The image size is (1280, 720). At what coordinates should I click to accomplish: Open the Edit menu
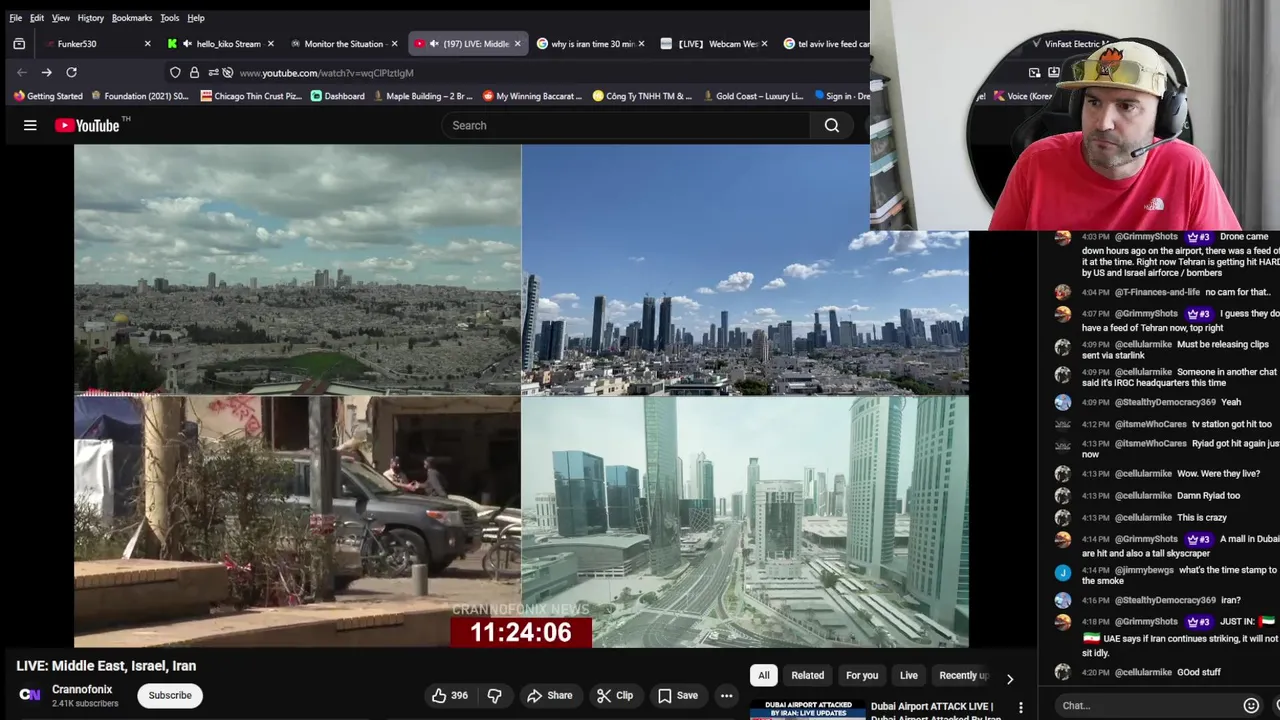37,18
